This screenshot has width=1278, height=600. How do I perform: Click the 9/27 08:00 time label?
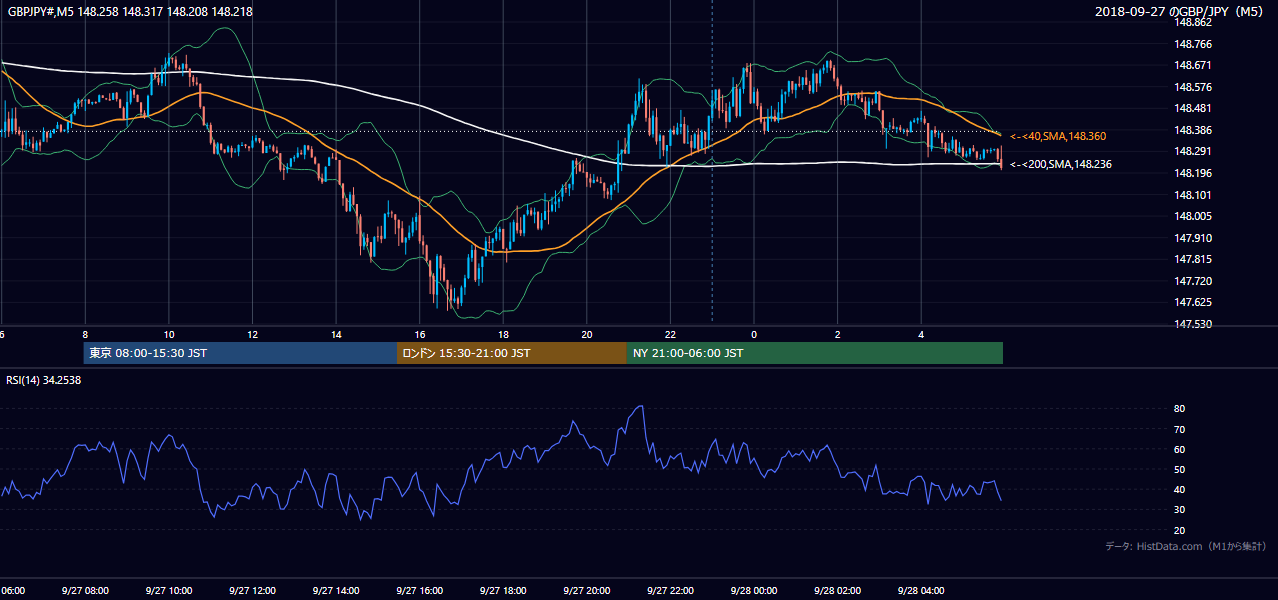85,590
